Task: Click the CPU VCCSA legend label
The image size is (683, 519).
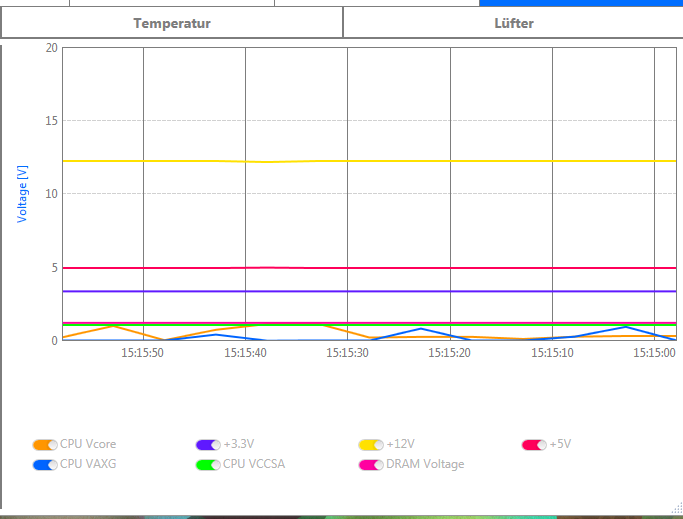Action: point(254,464)
